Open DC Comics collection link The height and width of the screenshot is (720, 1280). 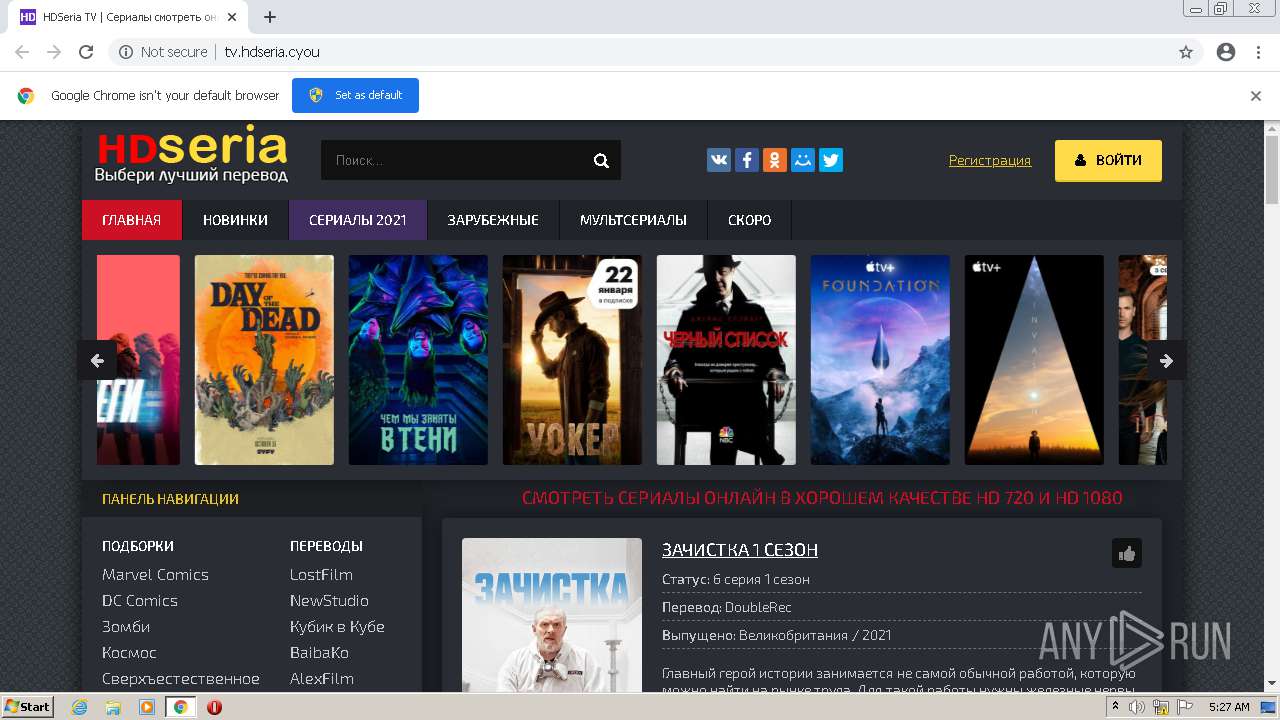point(140,600)
